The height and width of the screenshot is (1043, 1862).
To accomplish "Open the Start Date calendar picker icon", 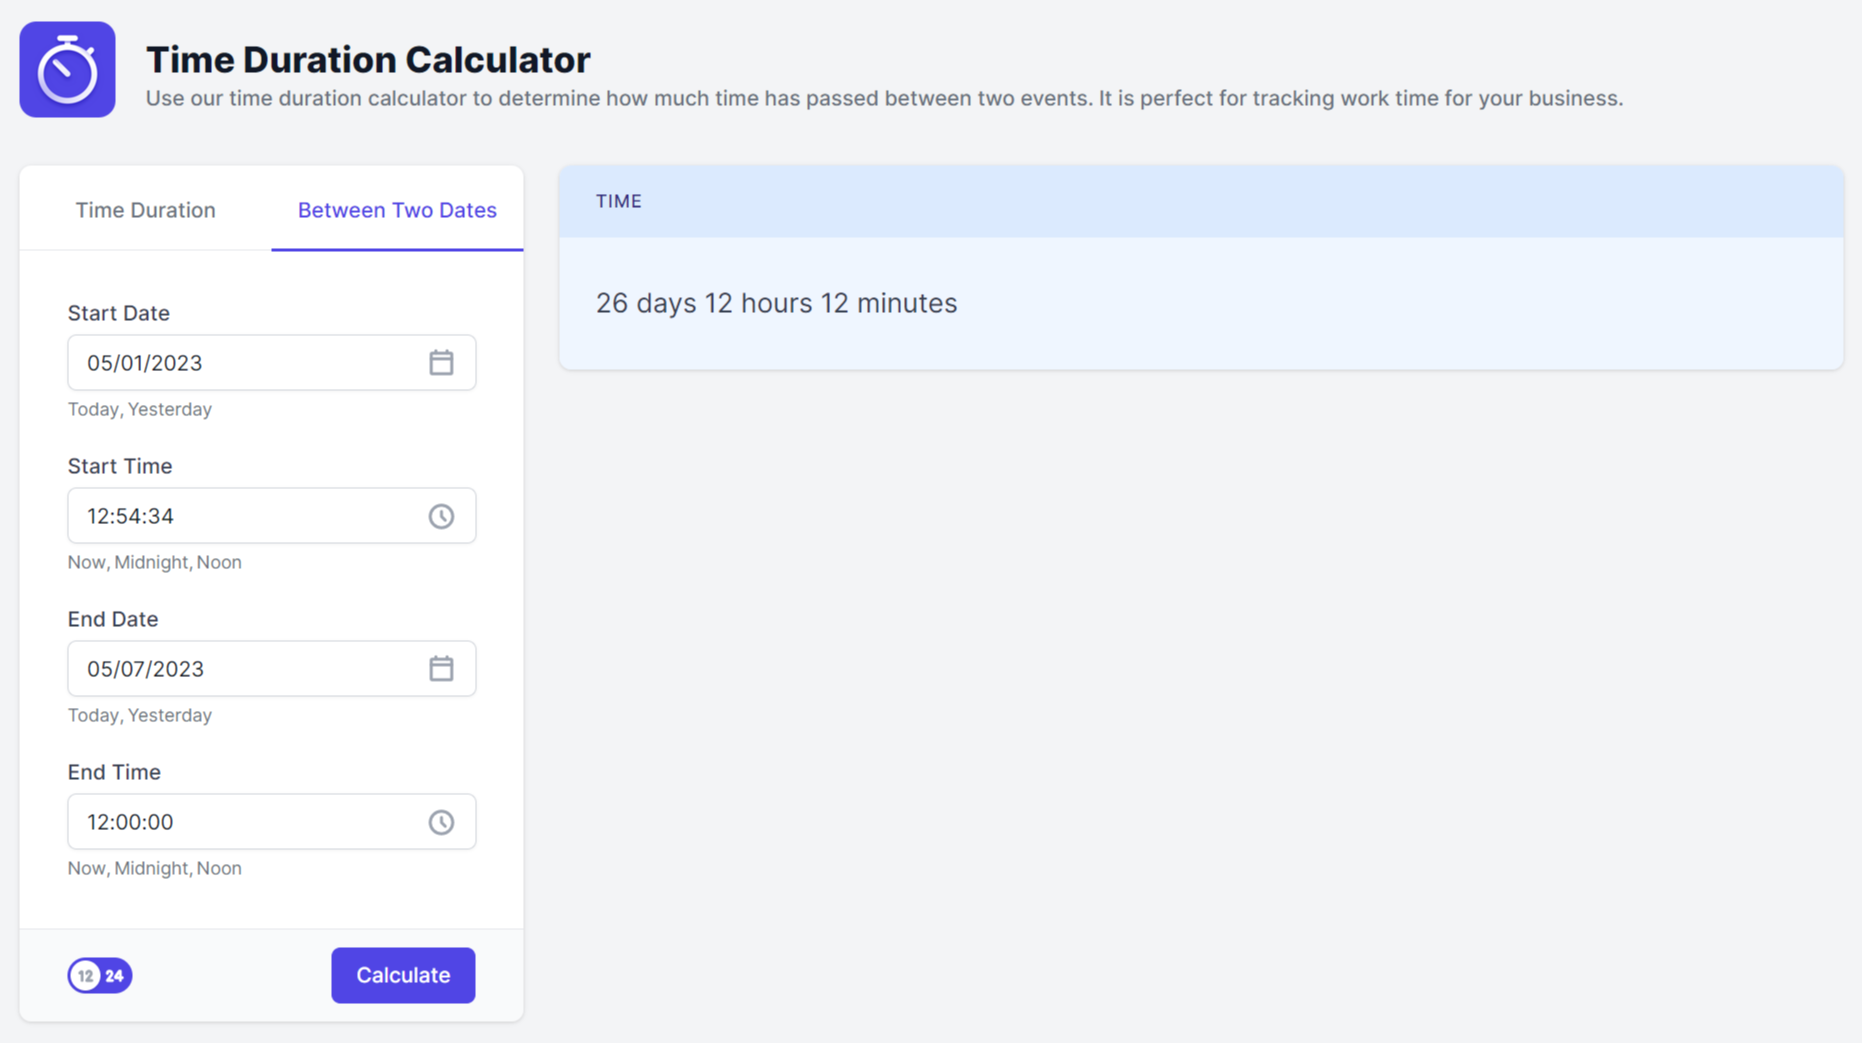I will [441, 363].
